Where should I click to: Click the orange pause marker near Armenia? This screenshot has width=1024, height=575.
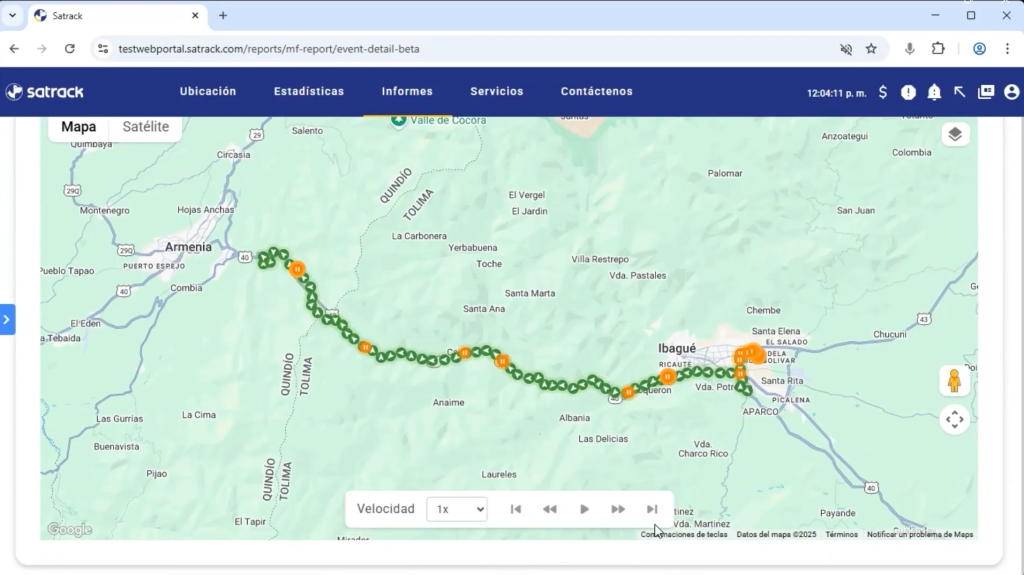click(x=297, y=269)
